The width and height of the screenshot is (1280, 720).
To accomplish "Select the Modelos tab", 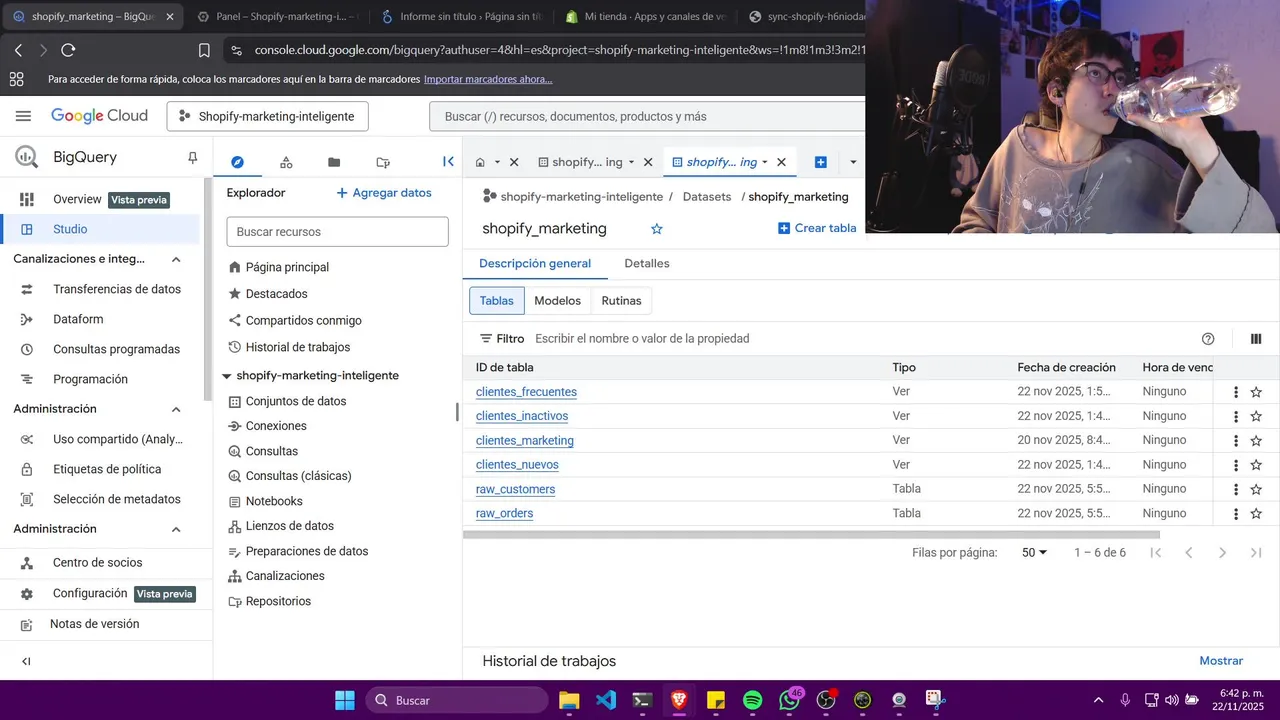I will pyautogui.click(x=557, y=300).
